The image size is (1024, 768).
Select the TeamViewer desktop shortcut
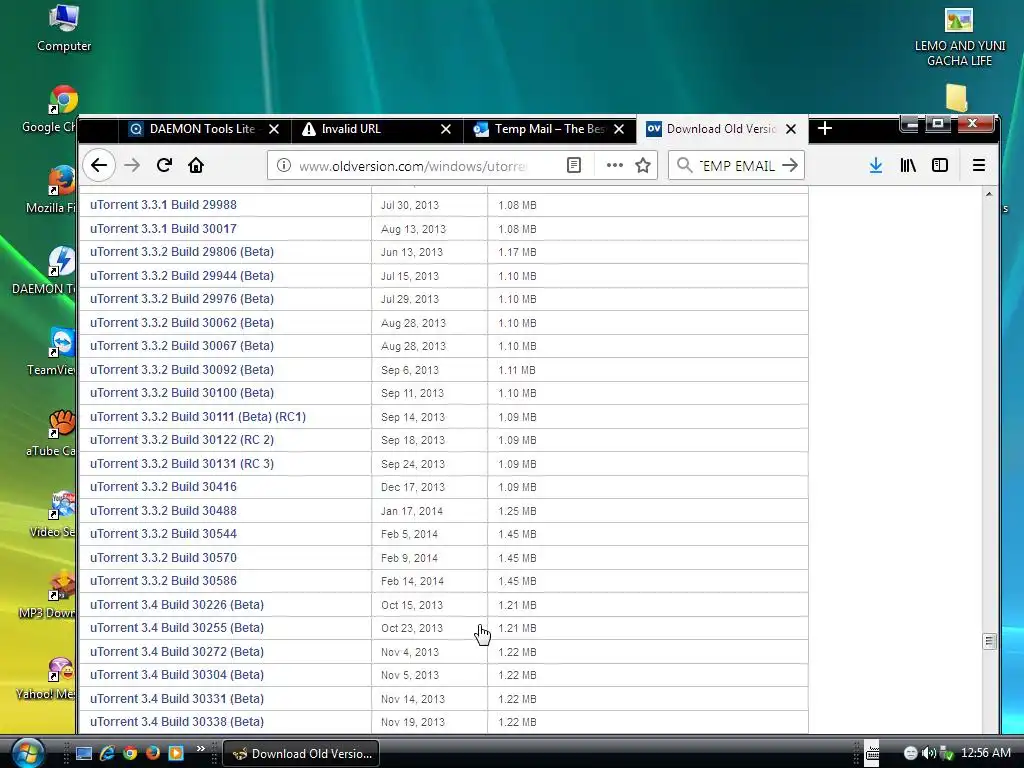[x=54, y=353]
